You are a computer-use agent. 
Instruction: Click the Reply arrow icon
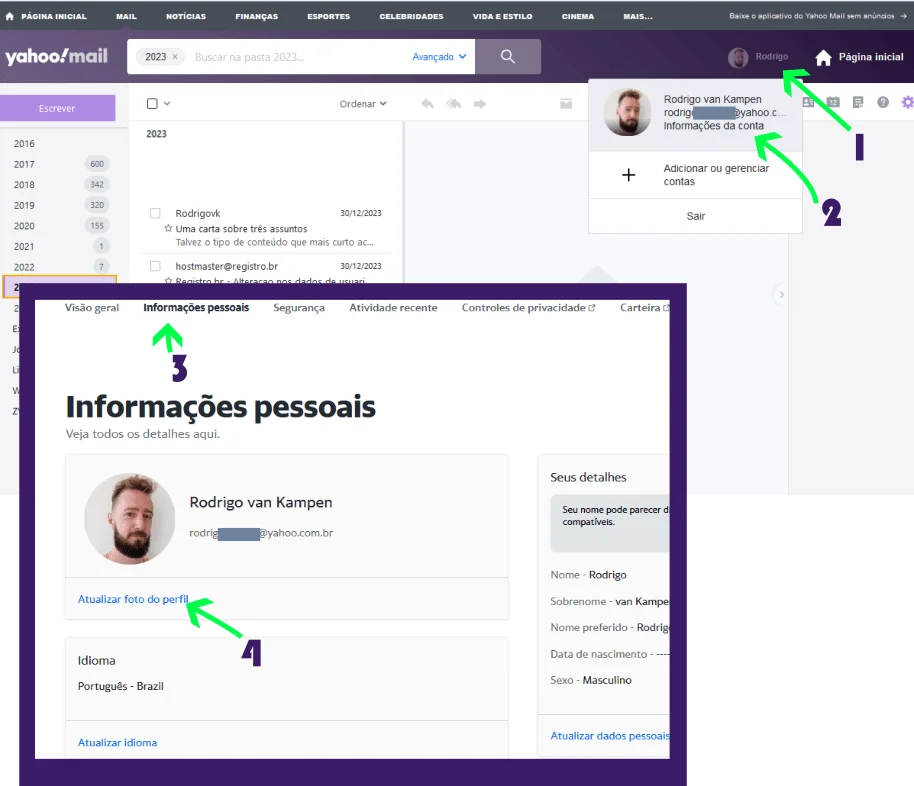[427, 104]
